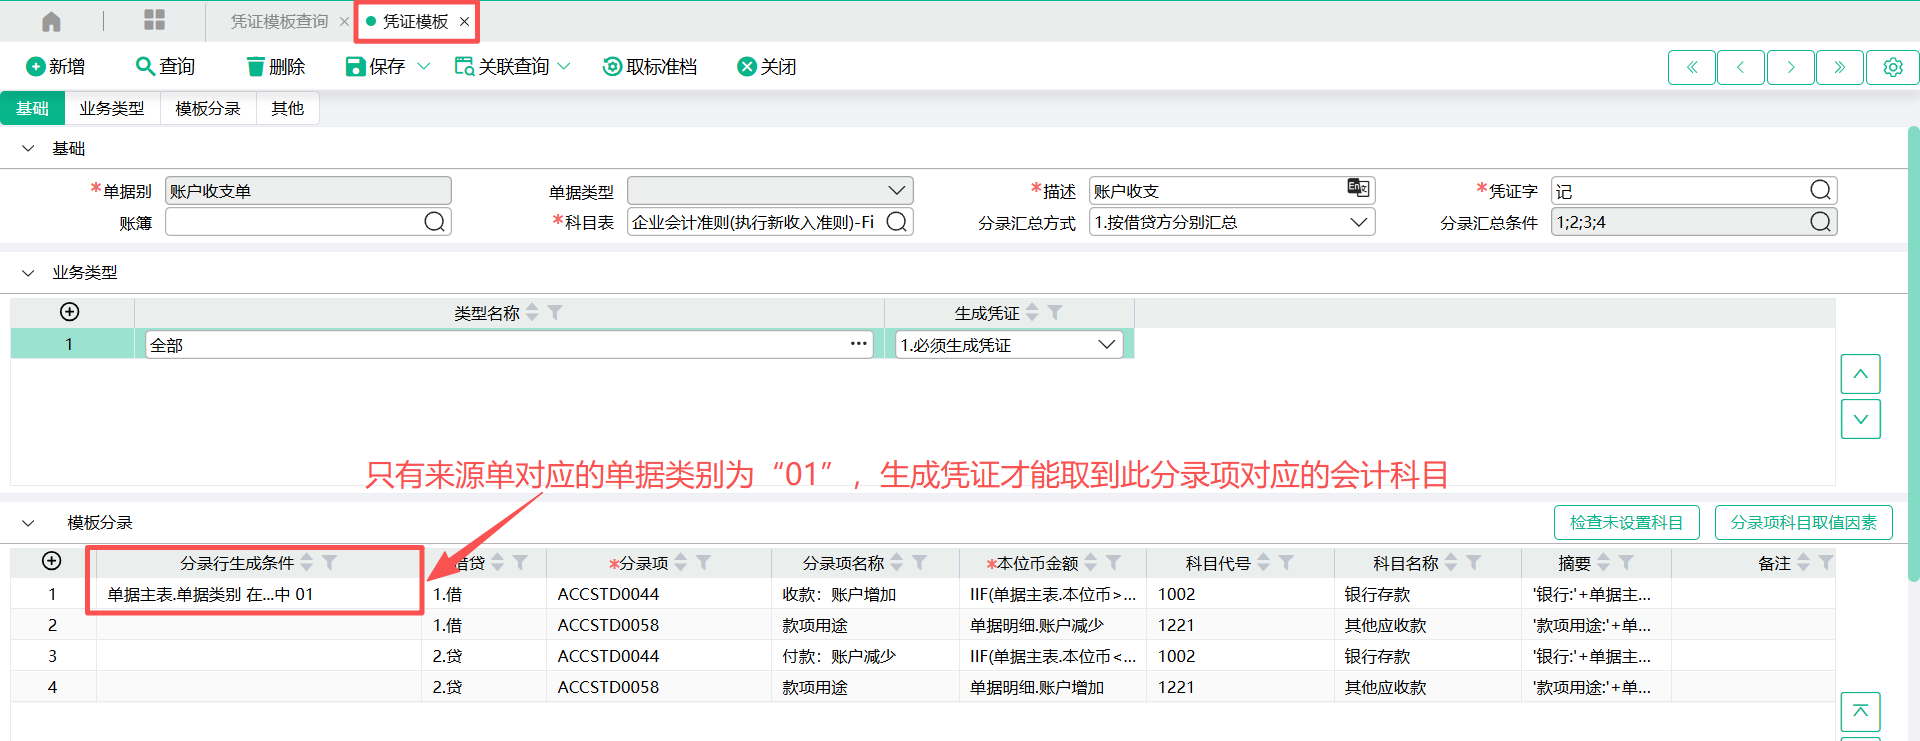
Task: Click the settings gear icon at top right
Action: coord(1892,67)
